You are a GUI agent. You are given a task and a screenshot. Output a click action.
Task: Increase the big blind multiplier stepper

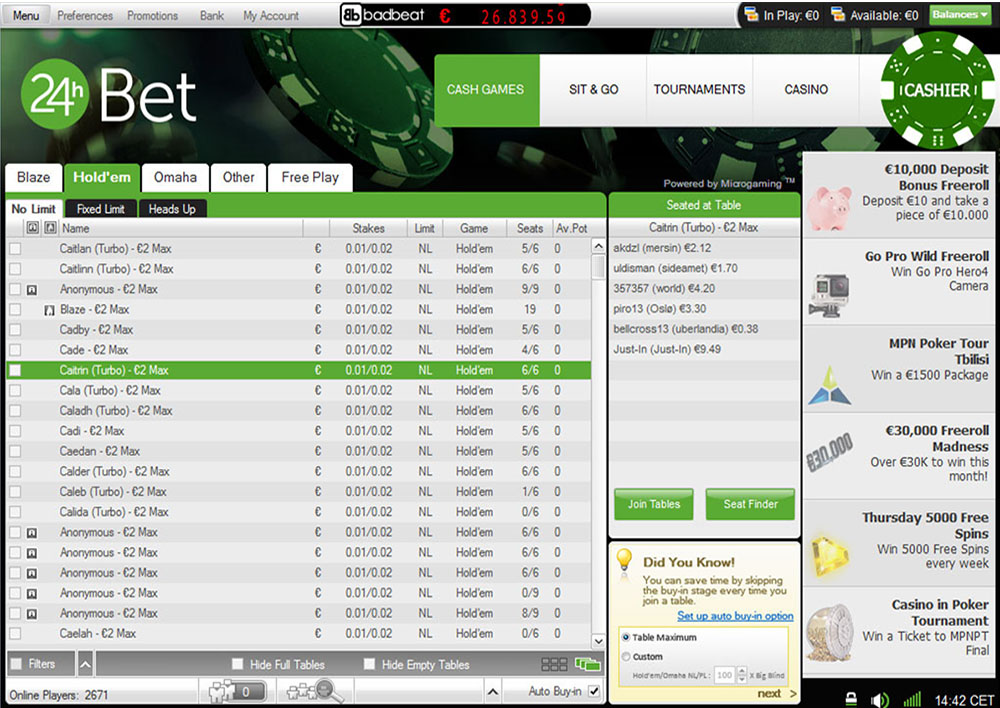[741, 671]
